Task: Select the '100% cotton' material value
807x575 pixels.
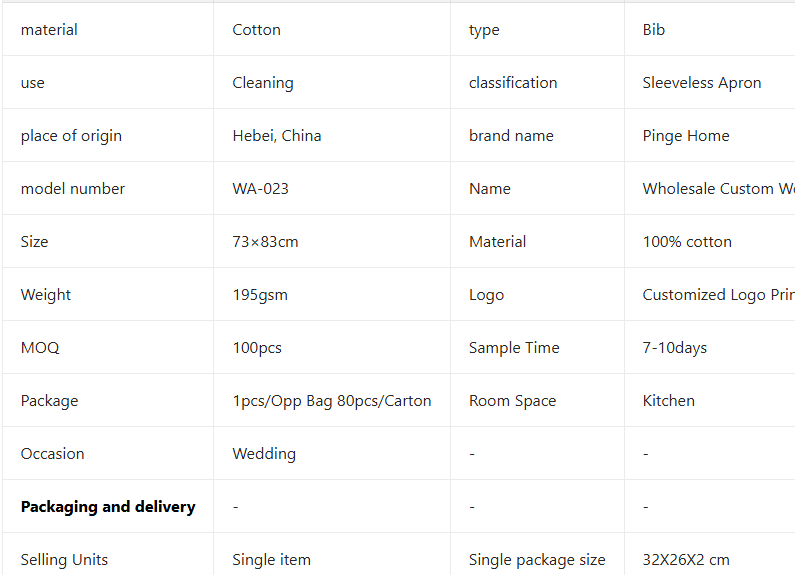Action: tap(687, 242)
